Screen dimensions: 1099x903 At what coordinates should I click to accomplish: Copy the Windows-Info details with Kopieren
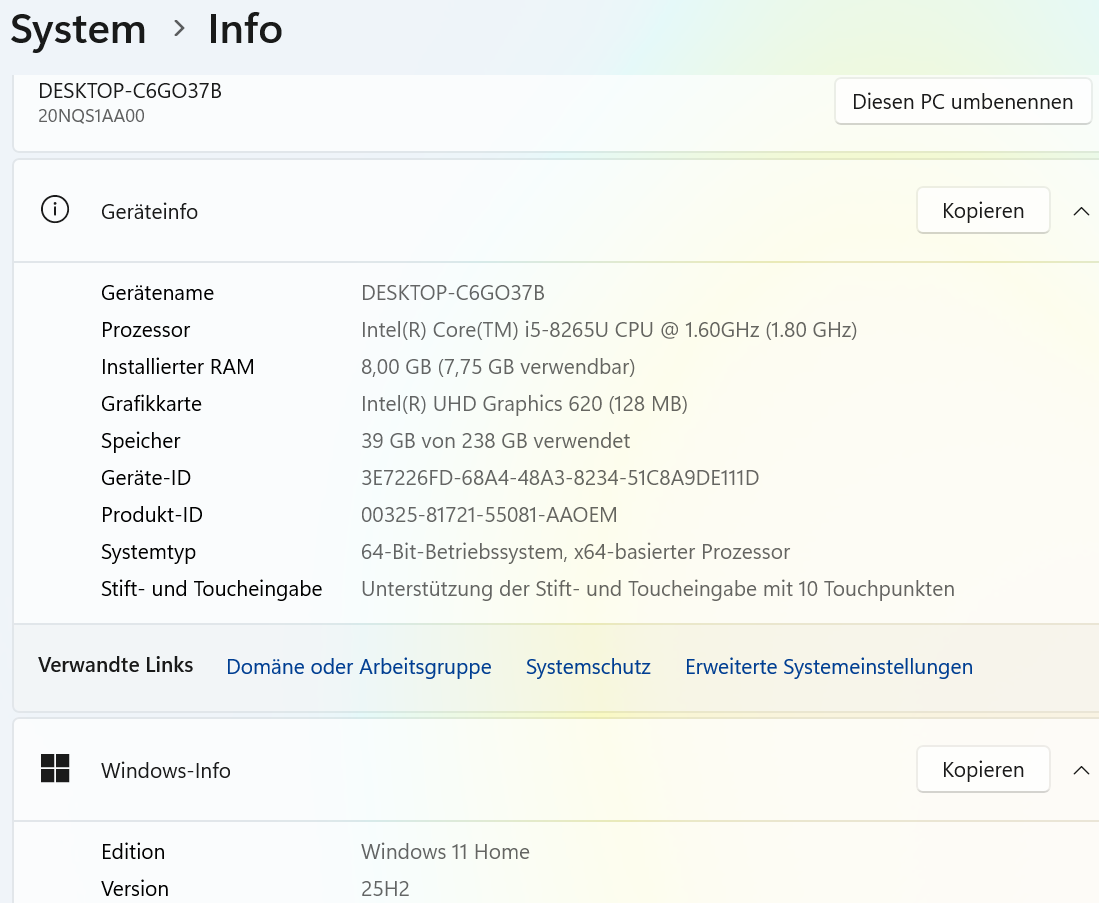pos(983,769)
